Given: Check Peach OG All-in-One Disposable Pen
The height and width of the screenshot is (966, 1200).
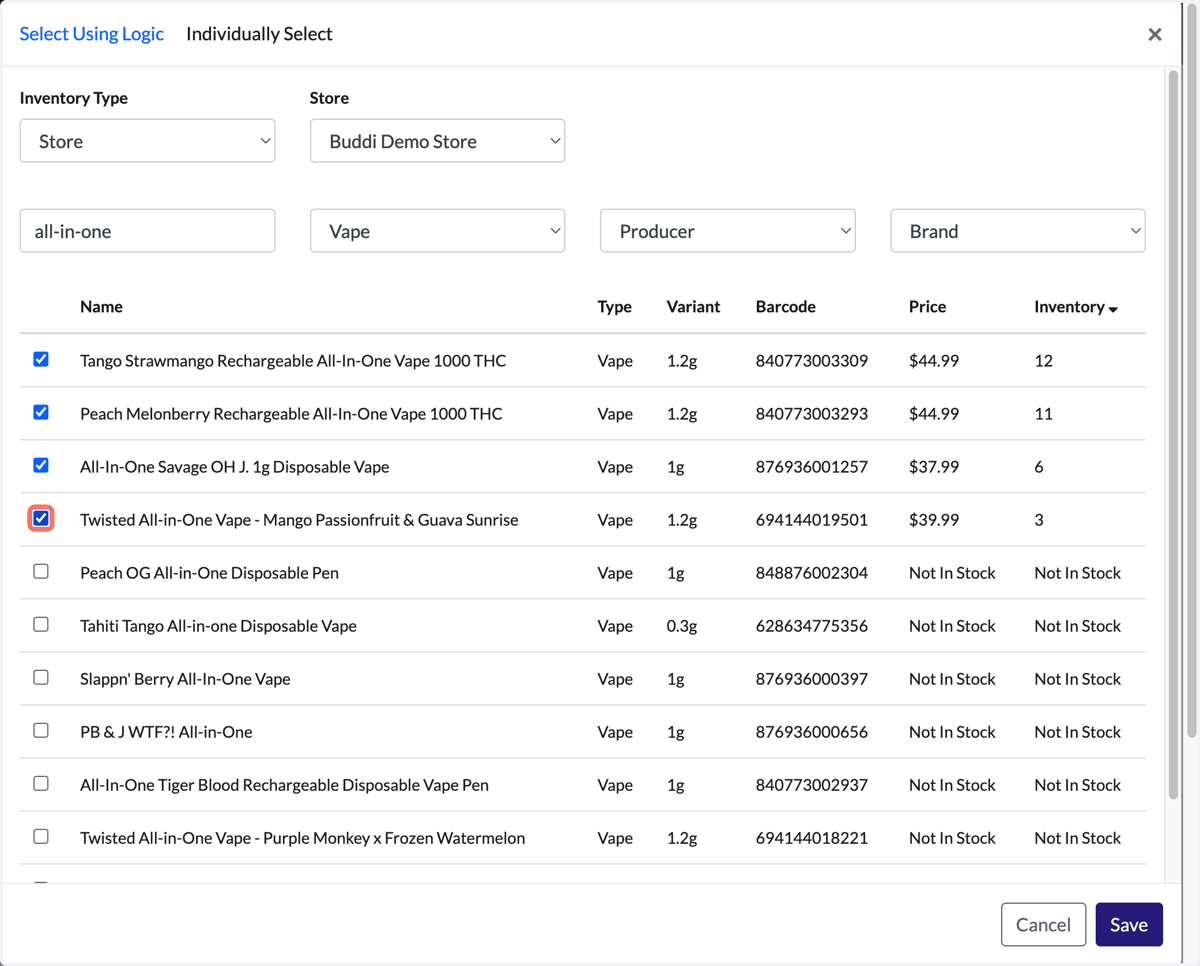Looking at the screenshot, I should 41,571.
